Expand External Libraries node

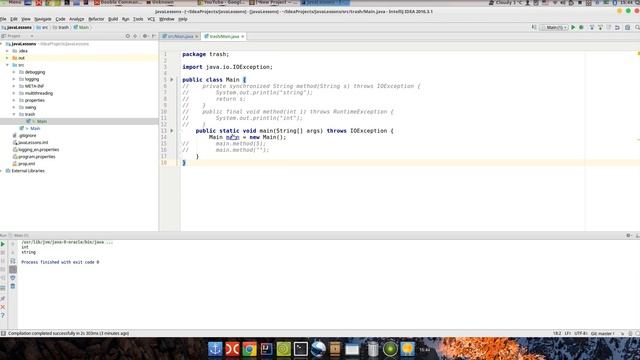2,171
